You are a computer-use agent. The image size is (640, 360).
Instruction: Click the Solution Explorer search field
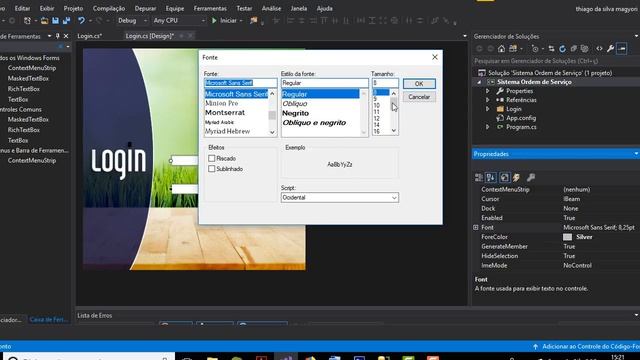tap(556, 61)
